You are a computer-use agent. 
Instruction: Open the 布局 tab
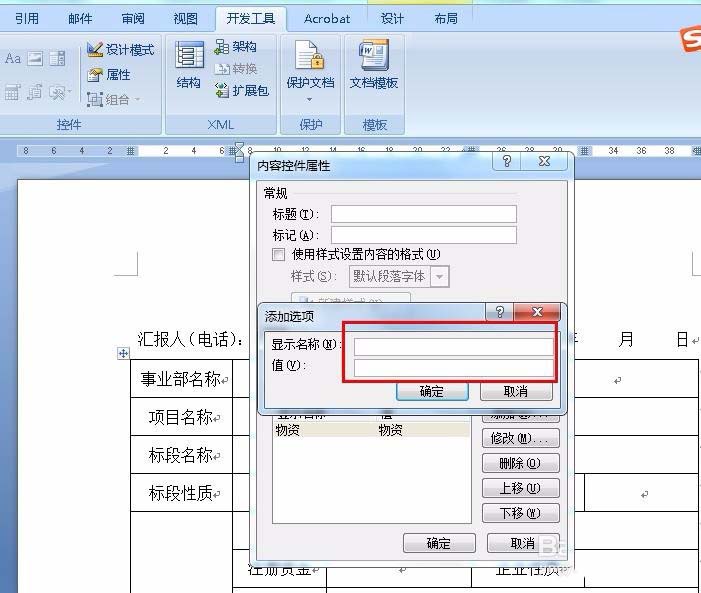pos(446,18)
